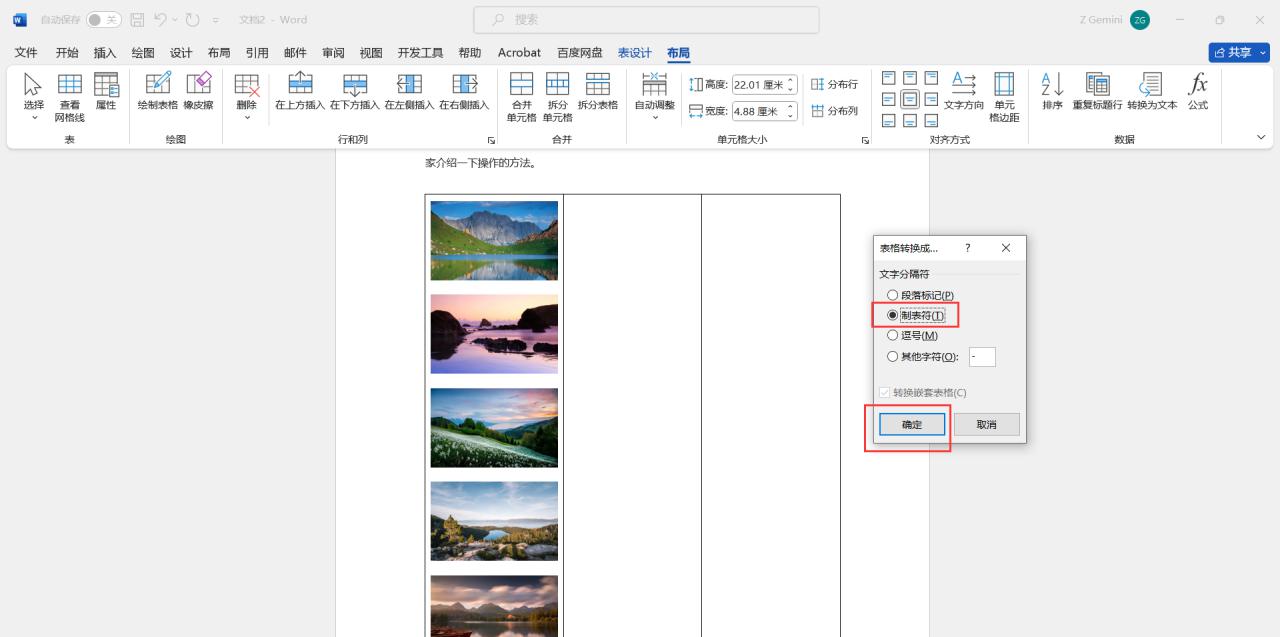Viewport: 1280px width, 637px height.
Task: Toggle 自动保存 autosave switch
Action: click(103, 20)
